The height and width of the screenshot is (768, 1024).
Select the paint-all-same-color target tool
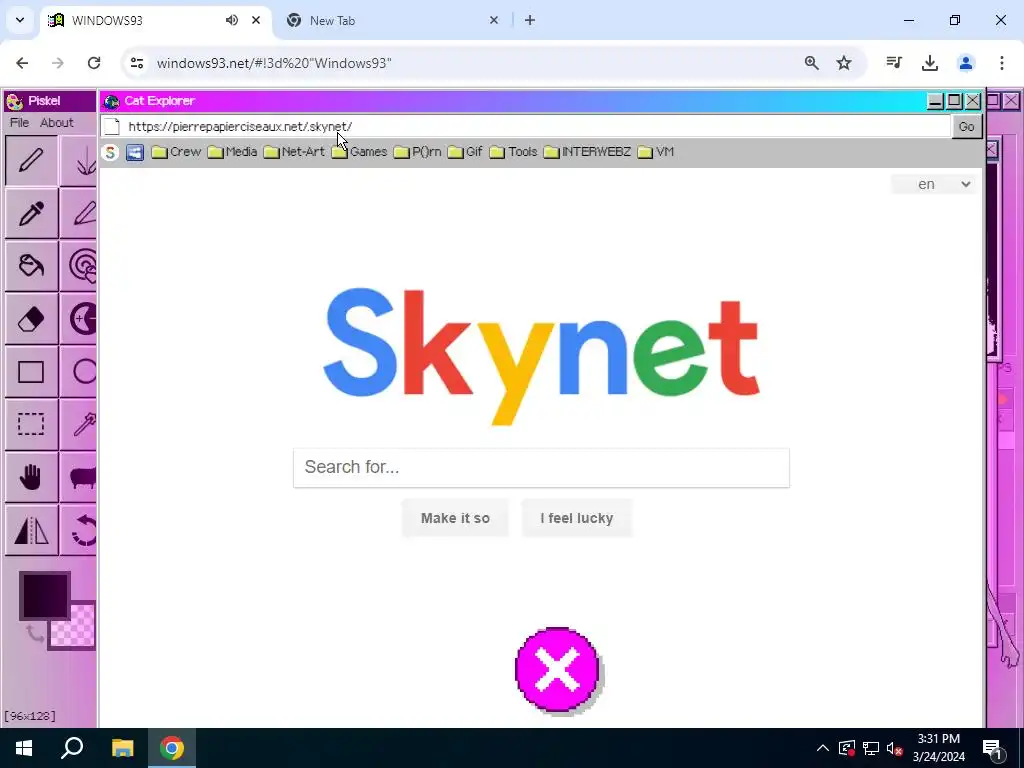[79, 266]
